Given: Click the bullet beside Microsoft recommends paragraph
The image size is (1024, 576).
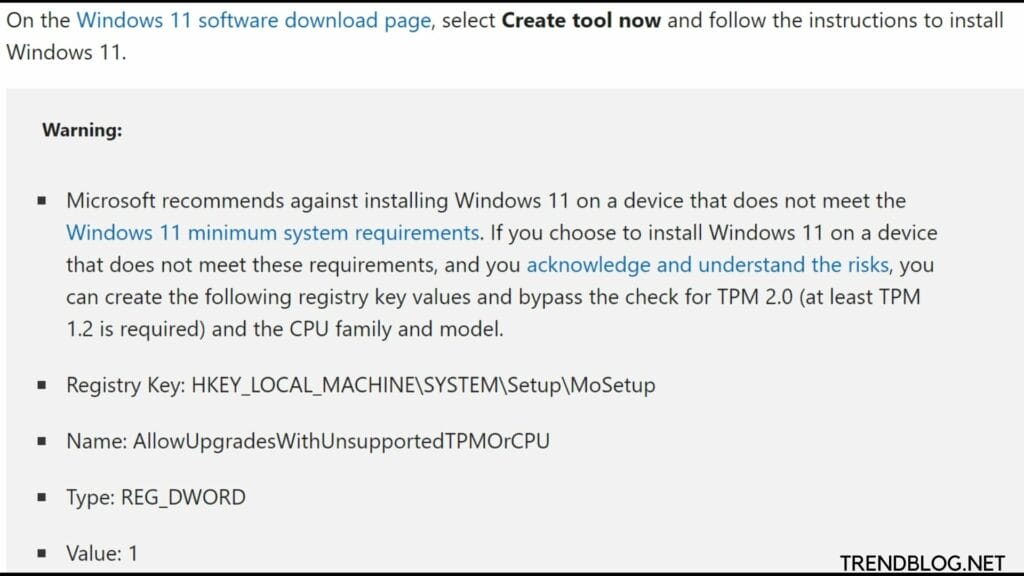Looking at the screenshot, I should coord(42,201).
